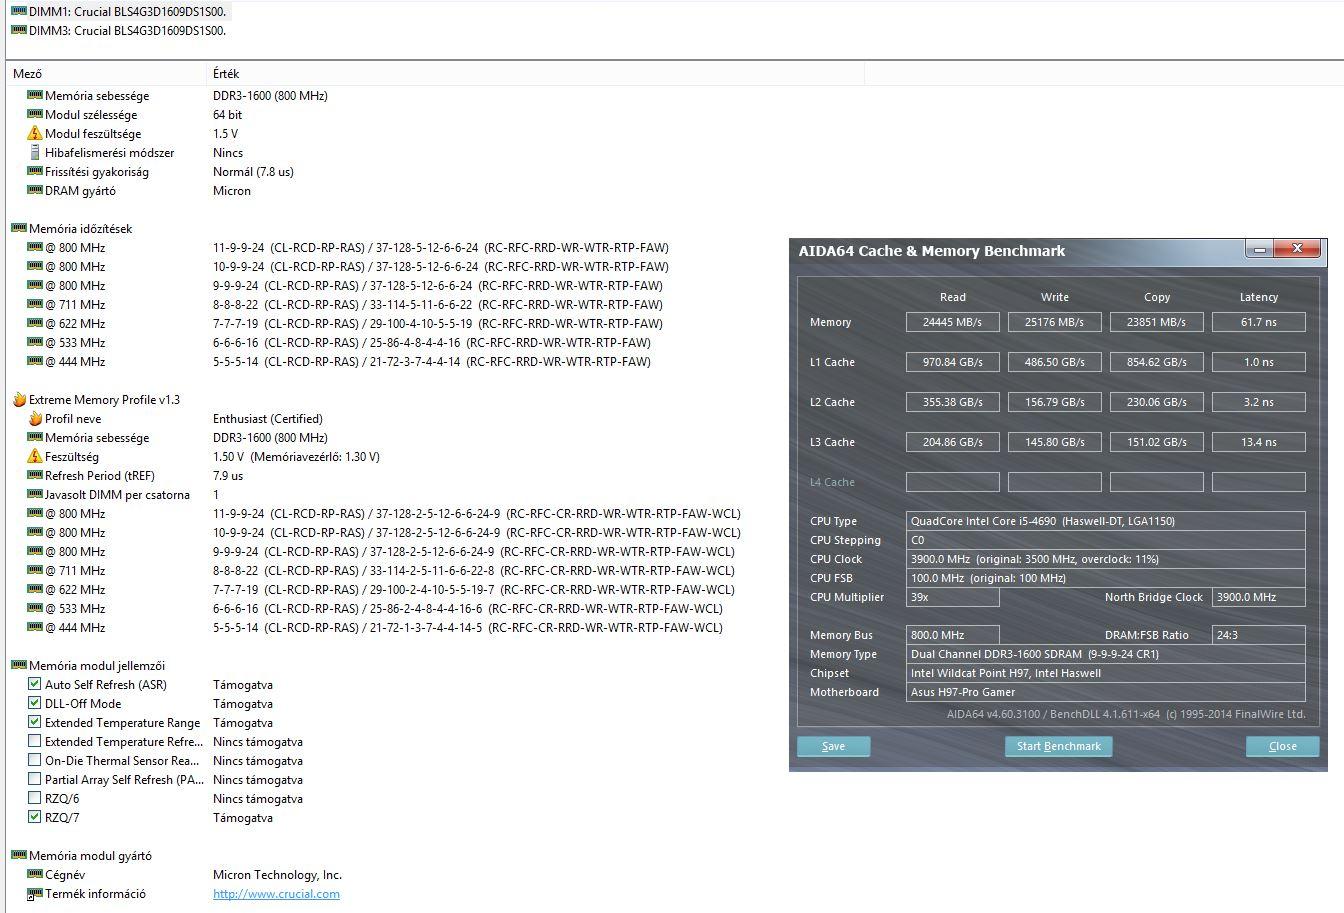Toggle the On-Die Thermal Sensor checkbox

pyautogui.click(x=35, y=760)
